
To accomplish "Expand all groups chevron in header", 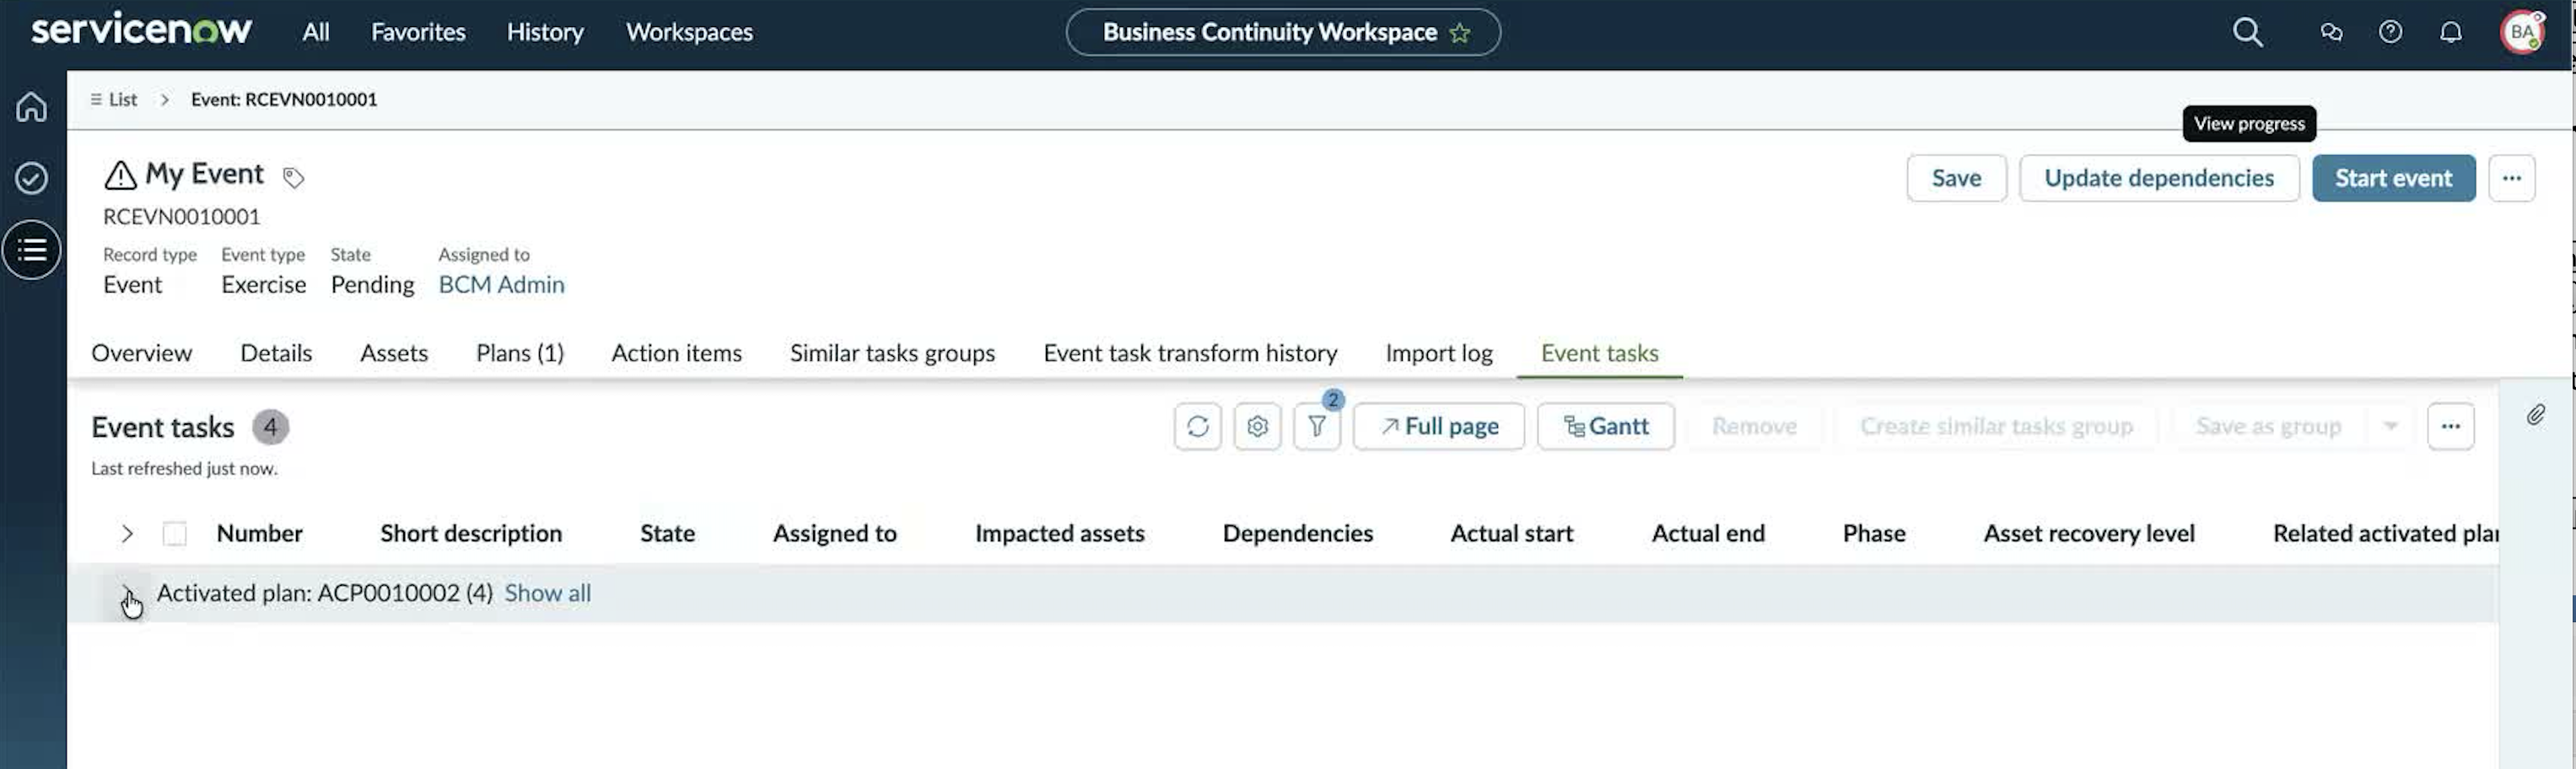I will [x=127, y=534].
